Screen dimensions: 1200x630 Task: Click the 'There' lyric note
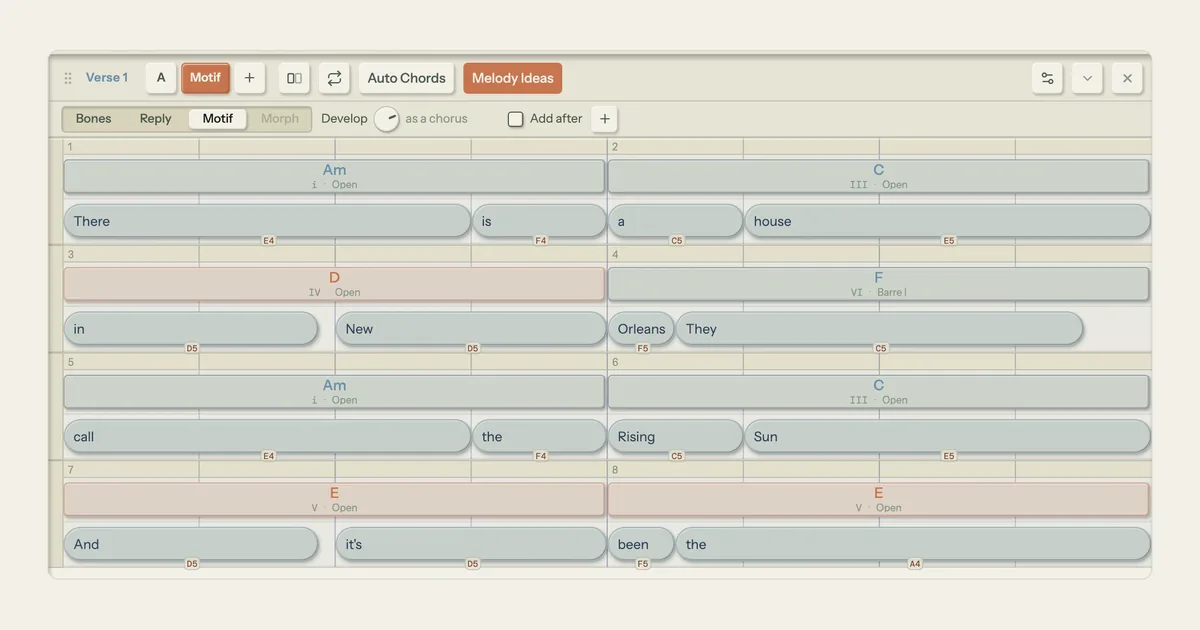[x=267, y=221]
